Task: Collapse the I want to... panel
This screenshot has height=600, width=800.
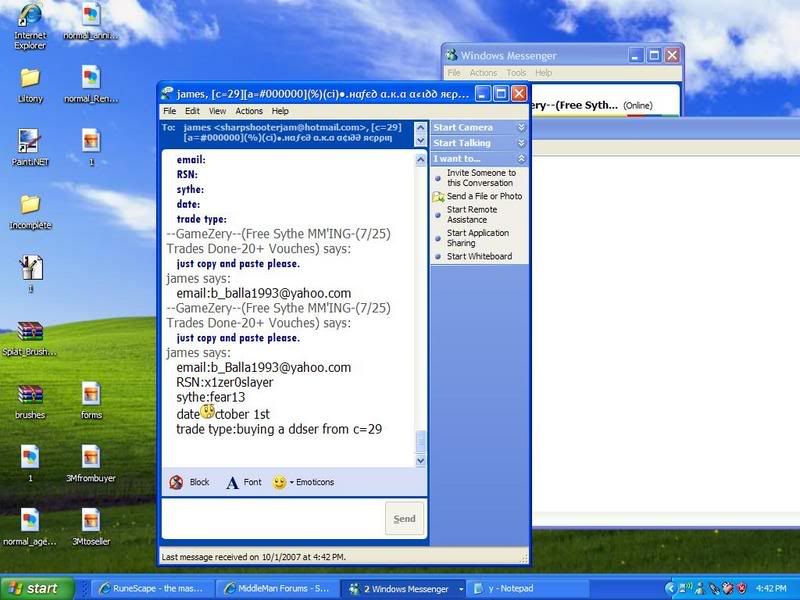Action: (x=521, y=159)
